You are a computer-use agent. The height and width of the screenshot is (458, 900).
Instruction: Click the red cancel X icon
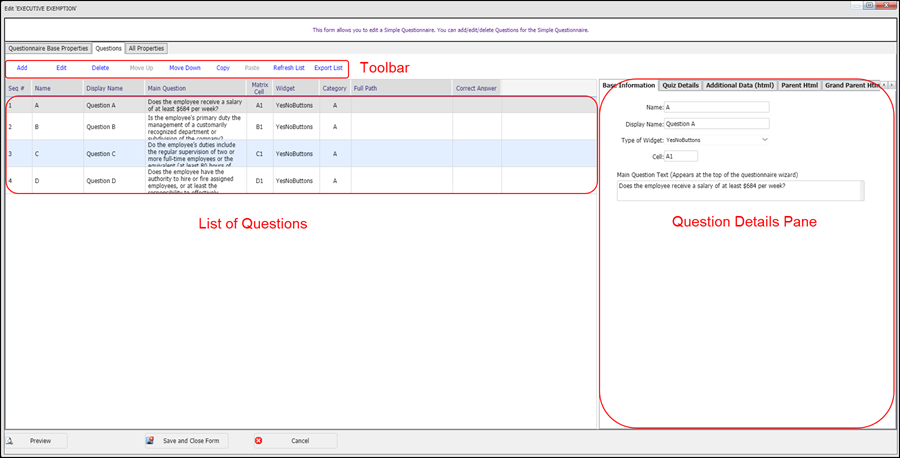(x=258, y=441)
